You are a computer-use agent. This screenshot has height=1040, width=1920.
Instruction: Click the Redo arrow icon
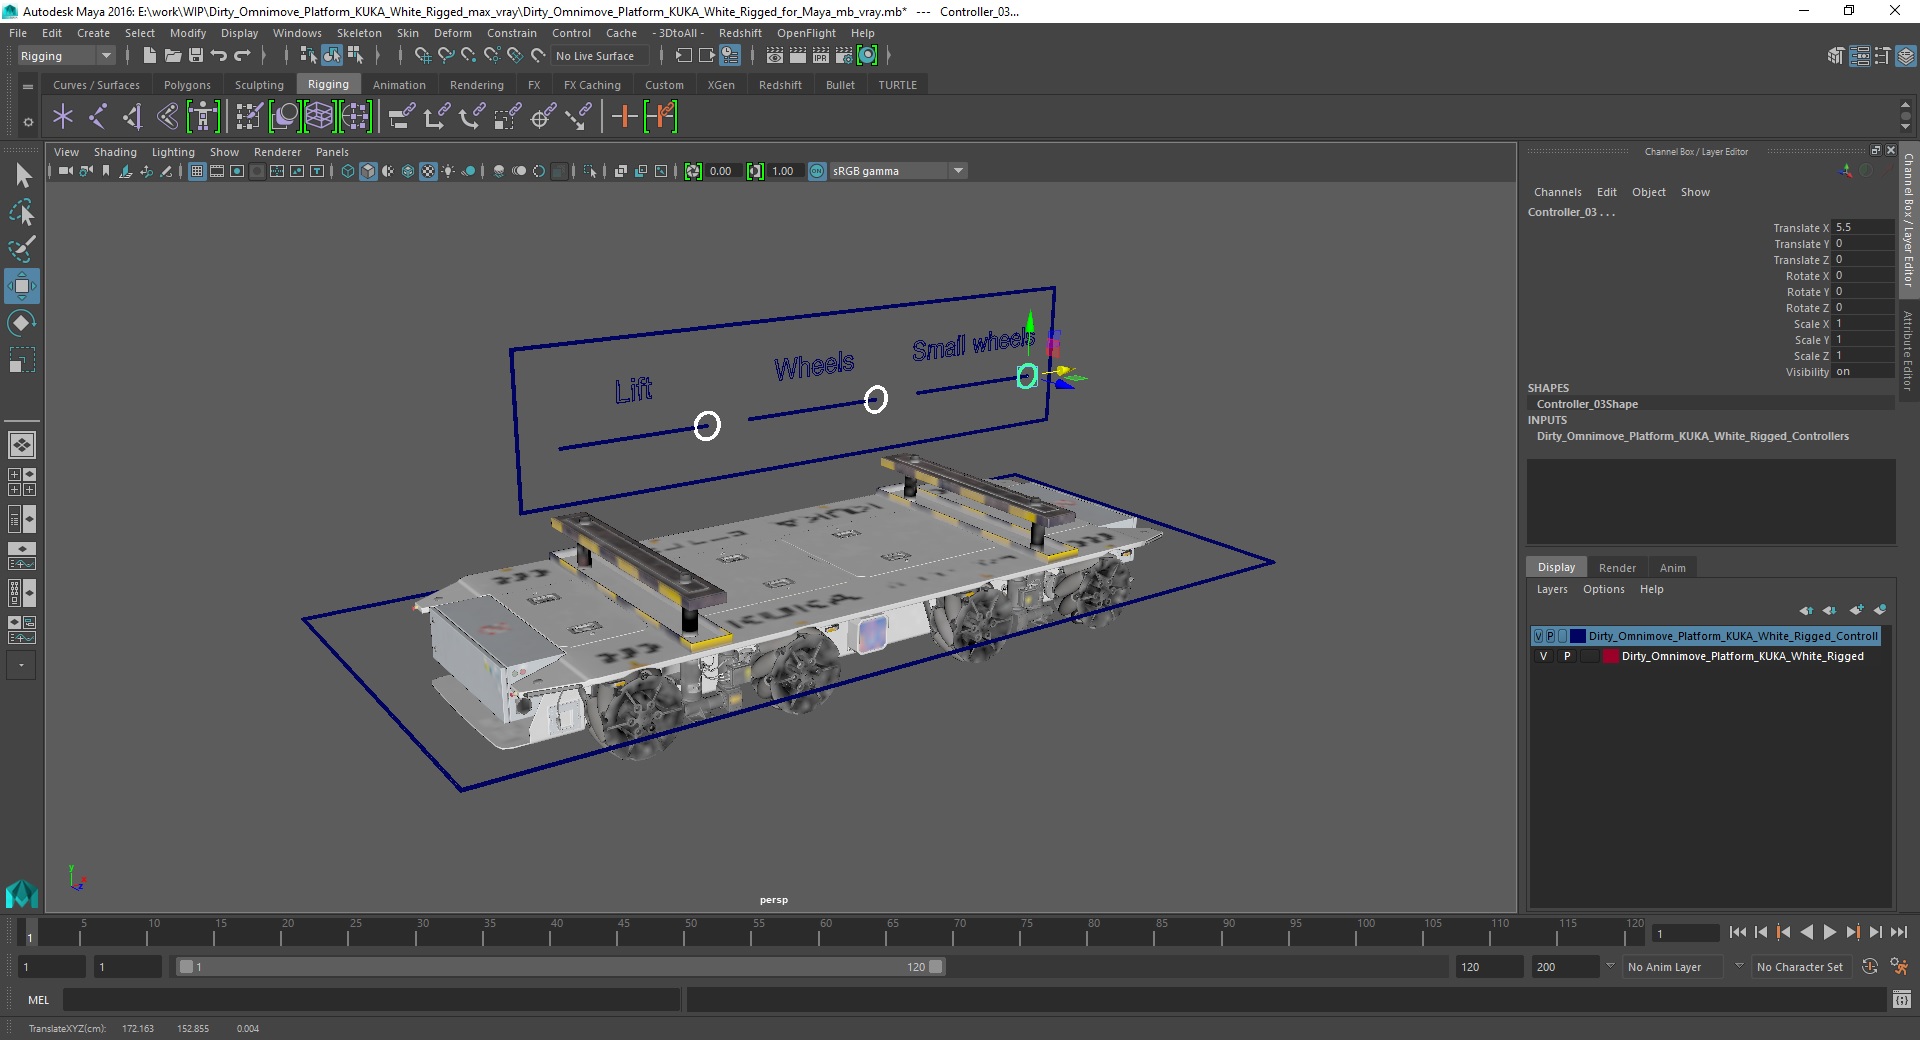point(242,56)
